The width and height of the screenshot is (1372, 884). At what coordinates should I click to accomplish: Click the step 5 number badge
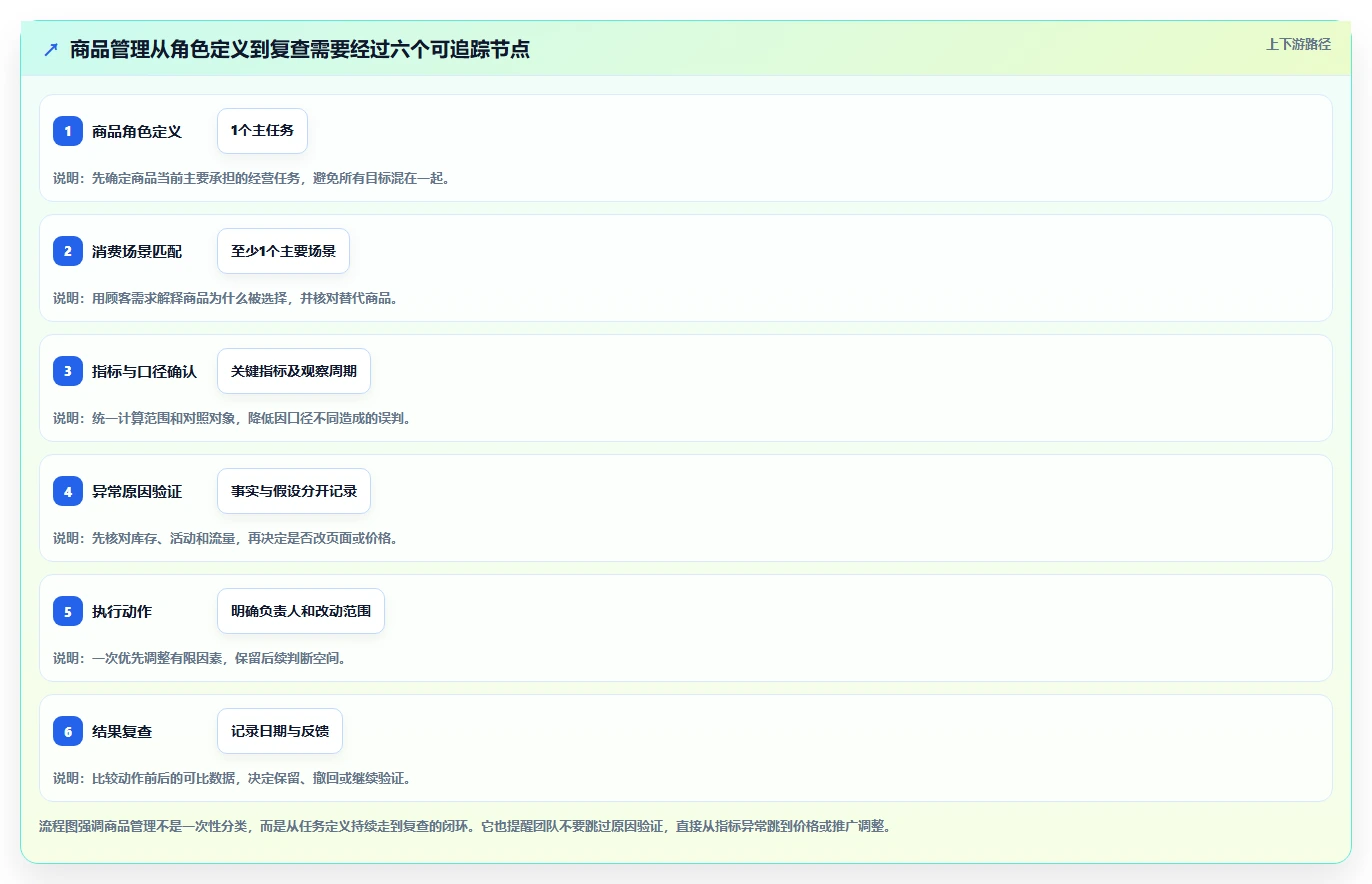[68, 611]
